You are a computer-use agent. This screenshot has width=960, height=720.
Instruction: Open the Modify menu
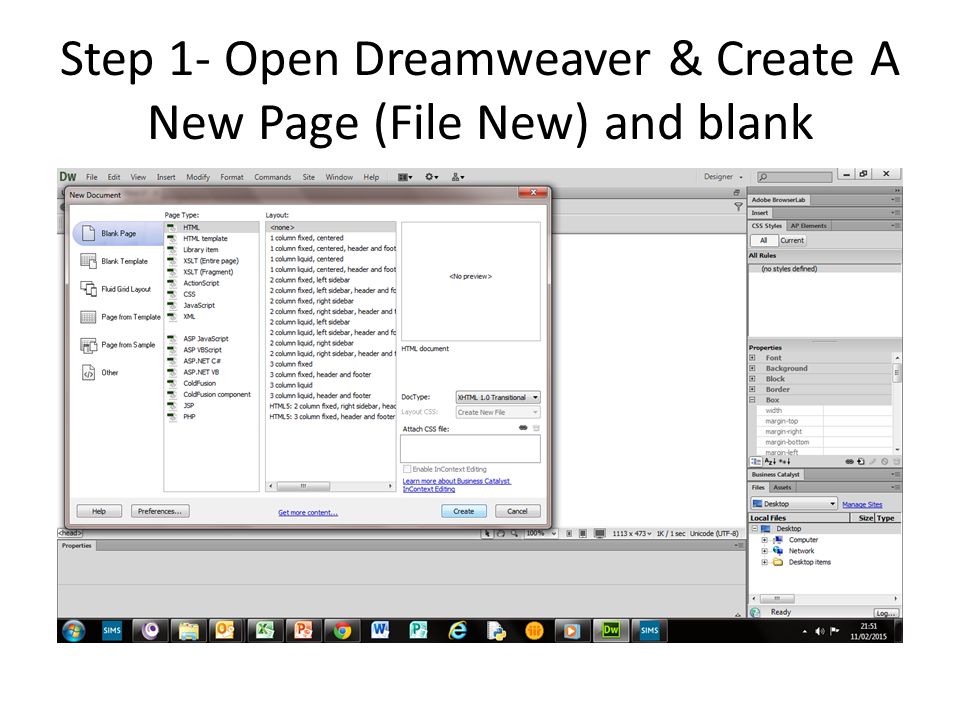pyautogui.click(x=198, y=177)
